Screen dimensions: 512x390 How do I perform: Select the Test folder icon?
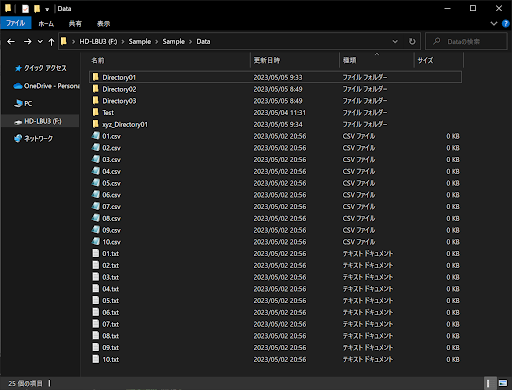tap(96, 112)
